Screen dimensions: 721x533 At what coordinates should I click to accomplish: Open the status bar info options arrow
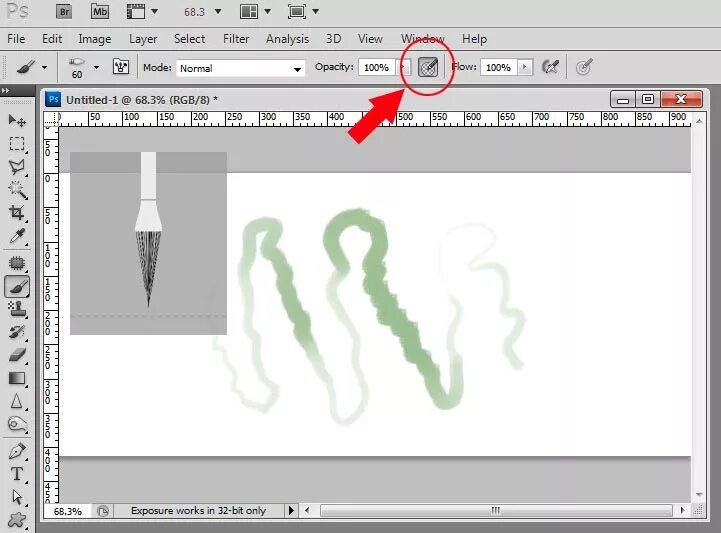[x=291, y=510]
